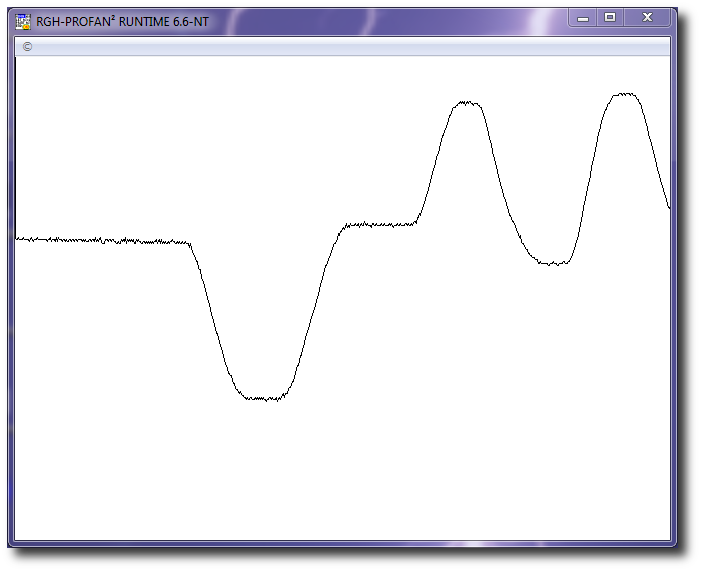Screen dimensions: 701x571
Task: Click the window title text RGH-PROFAN² RUNTIME 6.6-NT
Action: coord(122,21)
